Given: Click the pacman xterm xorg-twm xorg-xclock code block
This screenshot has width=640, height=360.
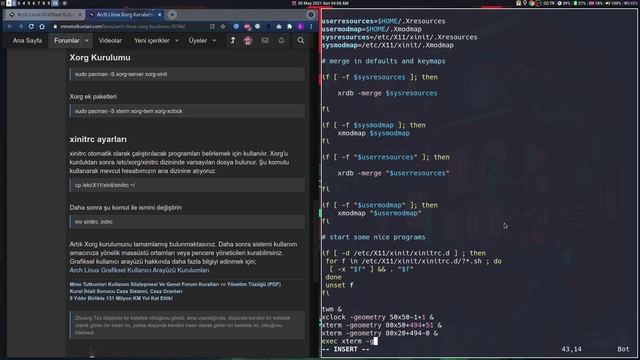Looking at the screenshot, I should 187,111.
